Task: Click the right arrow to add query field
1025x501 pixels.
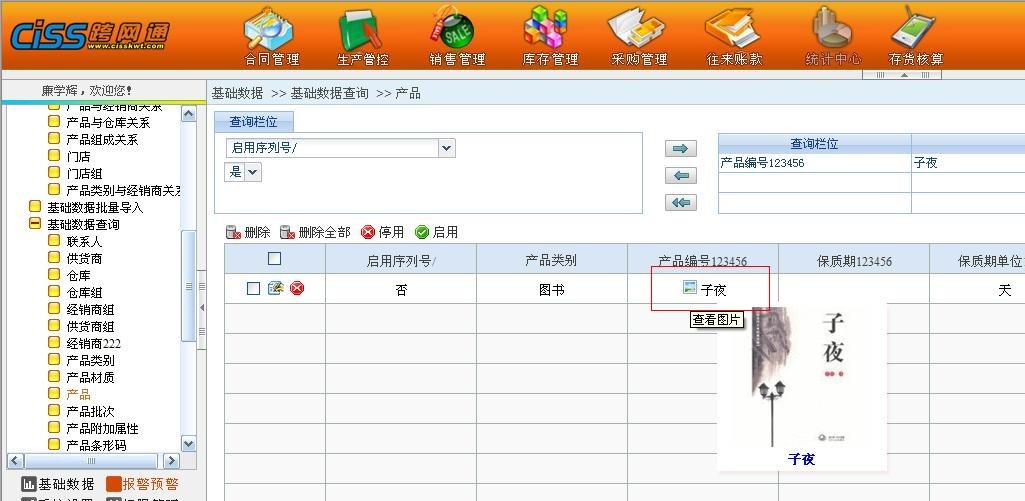Action: pyautogui.click(x=680, y=149)
